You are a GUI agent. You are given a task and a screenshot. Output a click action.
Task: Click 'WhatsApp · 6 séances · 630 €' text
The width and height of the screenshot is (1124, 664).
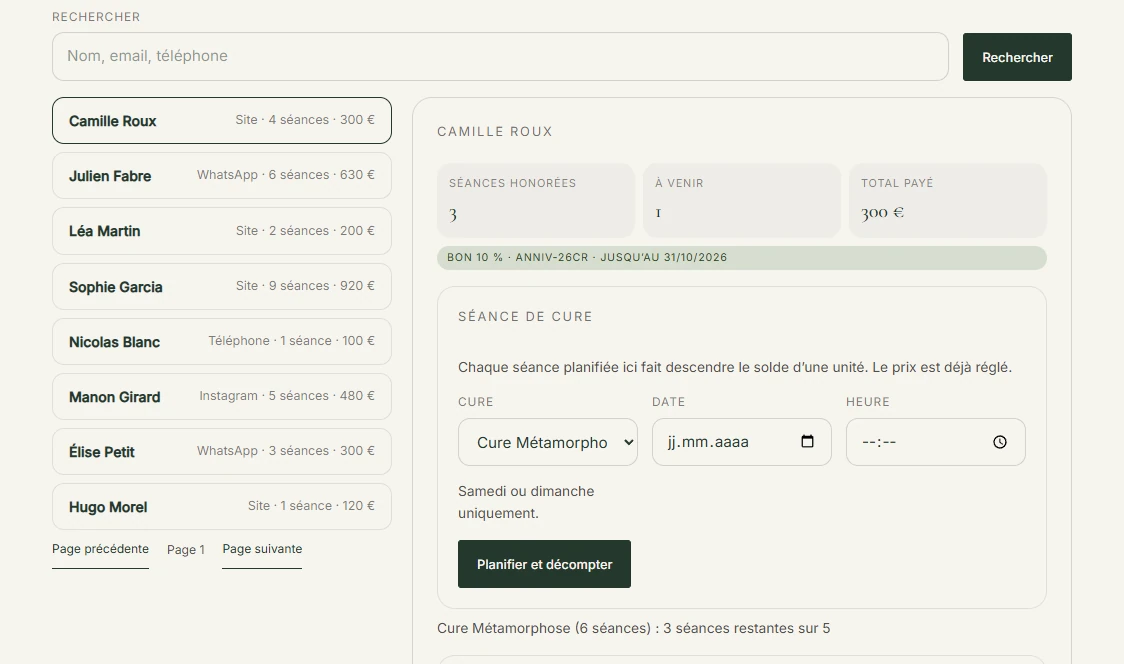[286, 175]
